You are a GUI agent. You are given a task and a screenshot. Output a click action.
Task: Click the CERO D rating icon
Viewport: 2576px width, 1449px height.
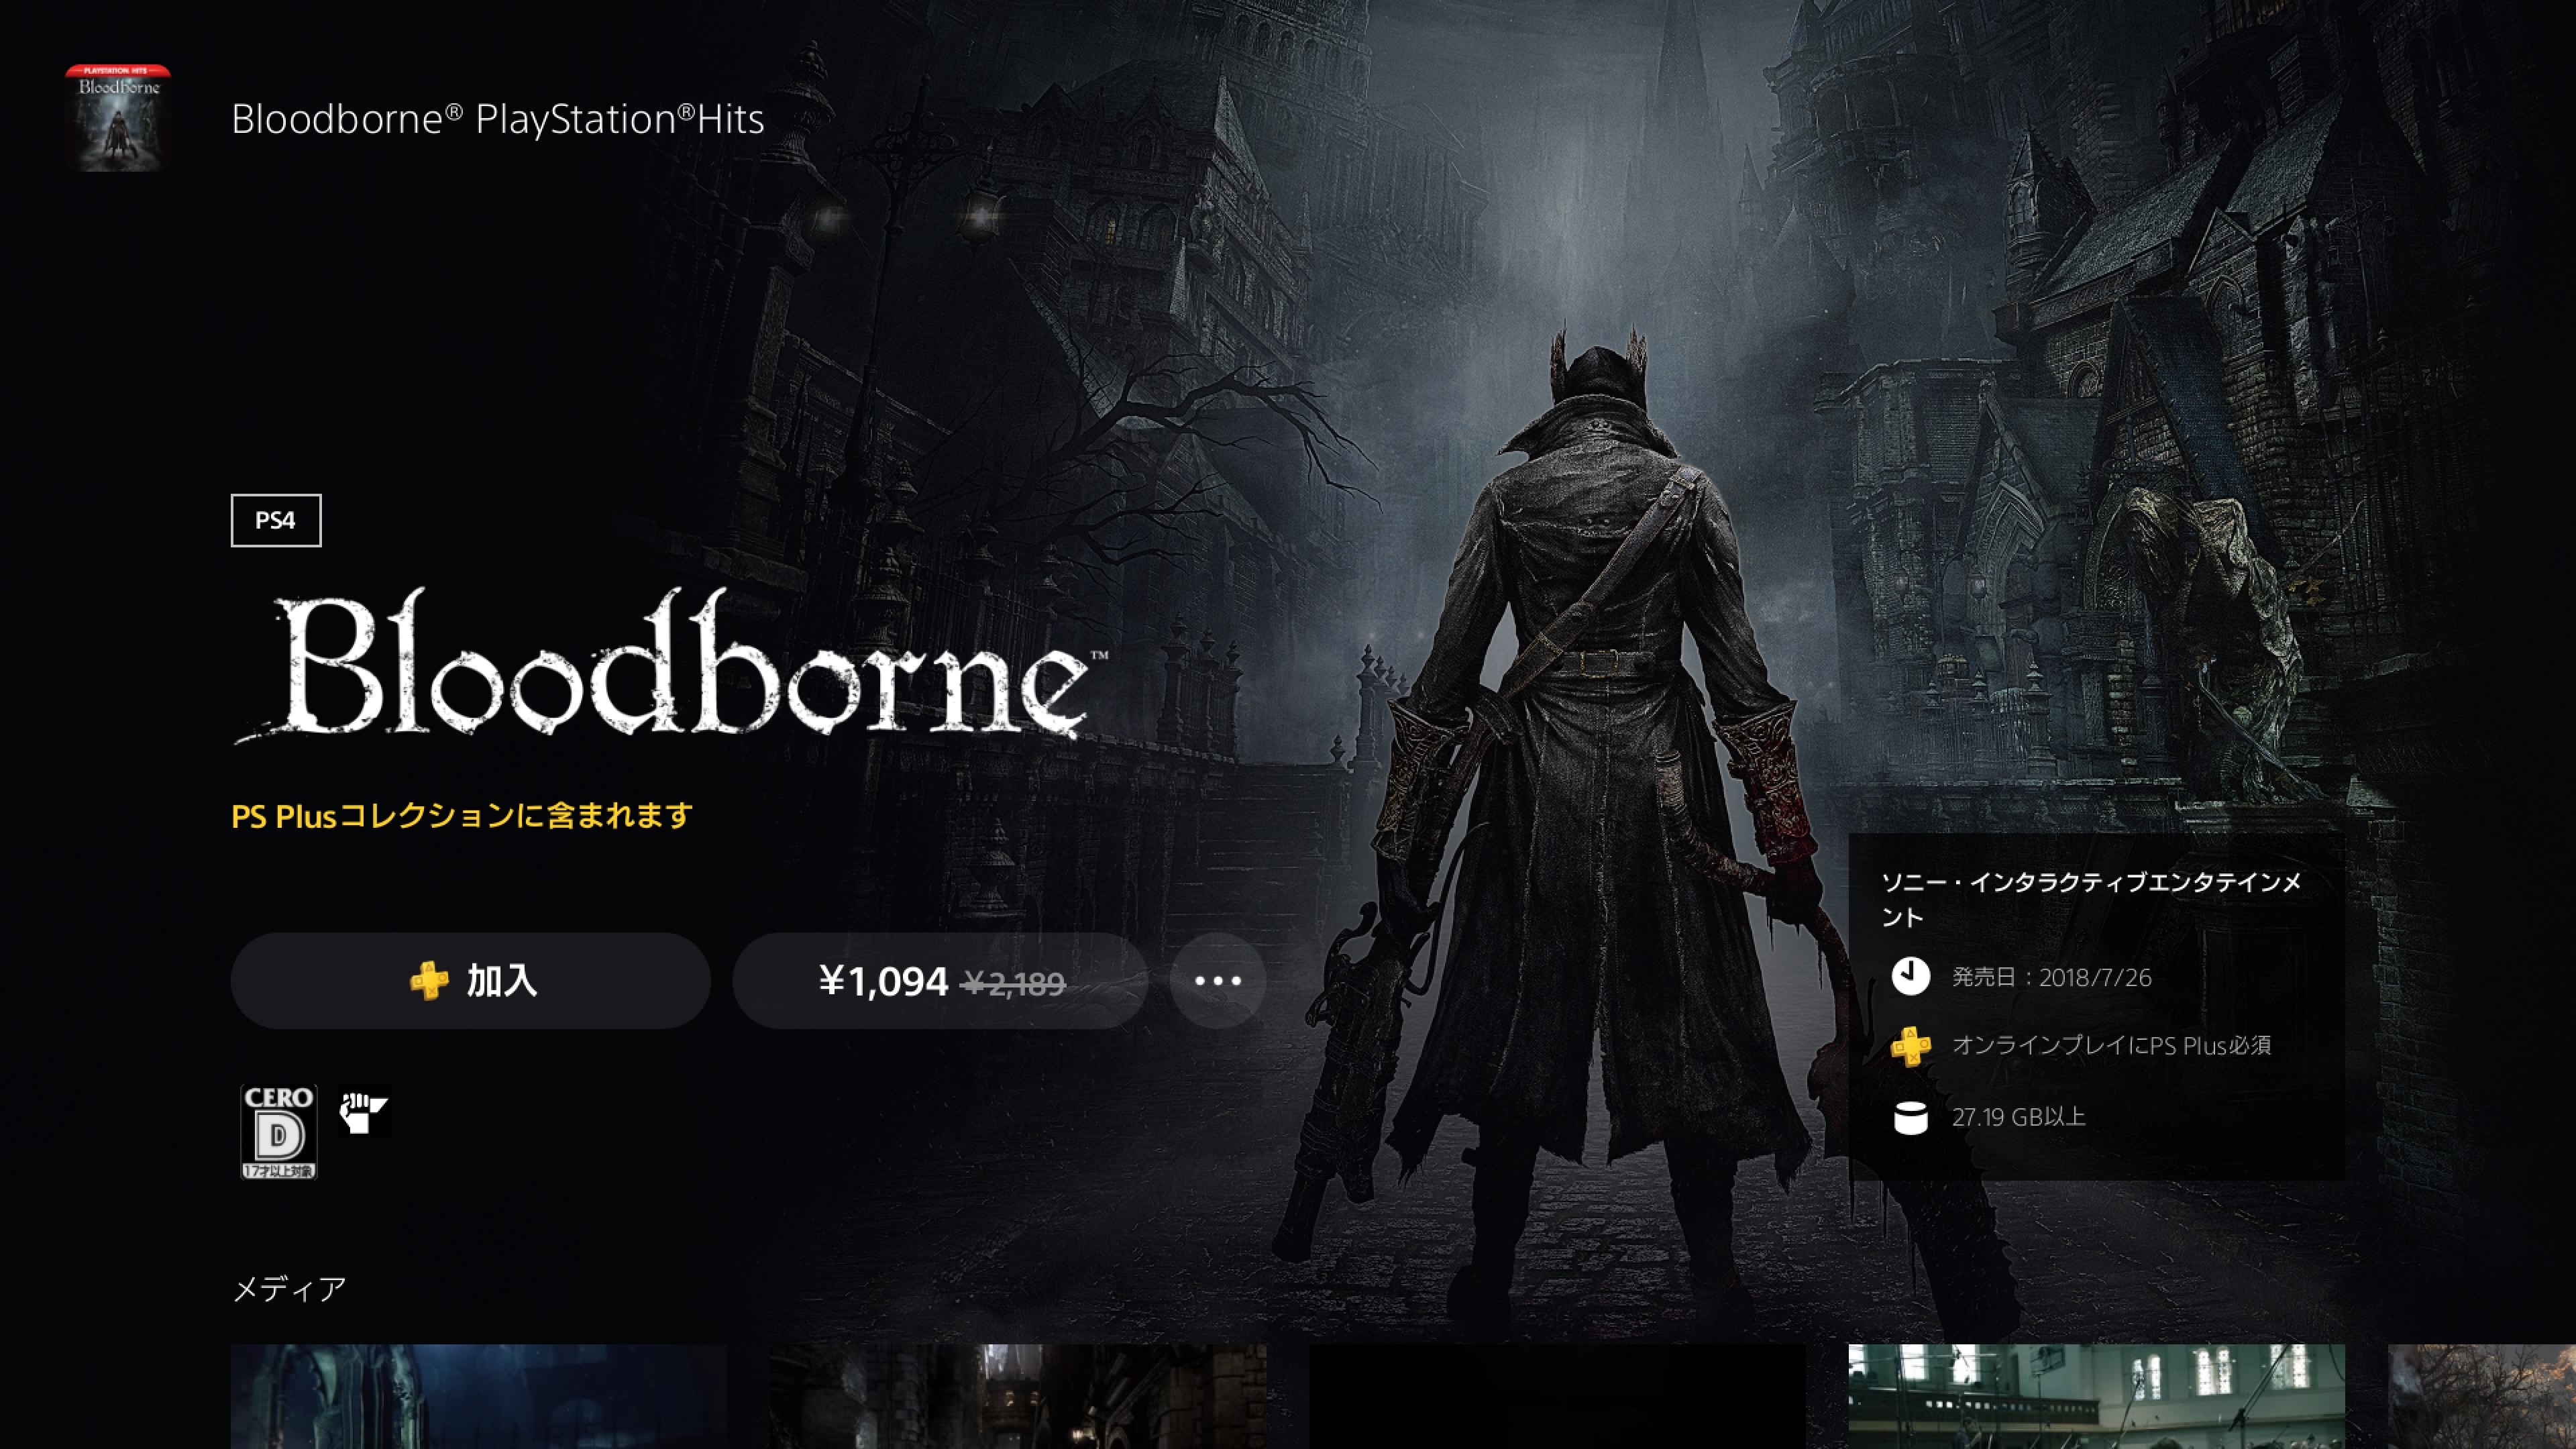279,1131
